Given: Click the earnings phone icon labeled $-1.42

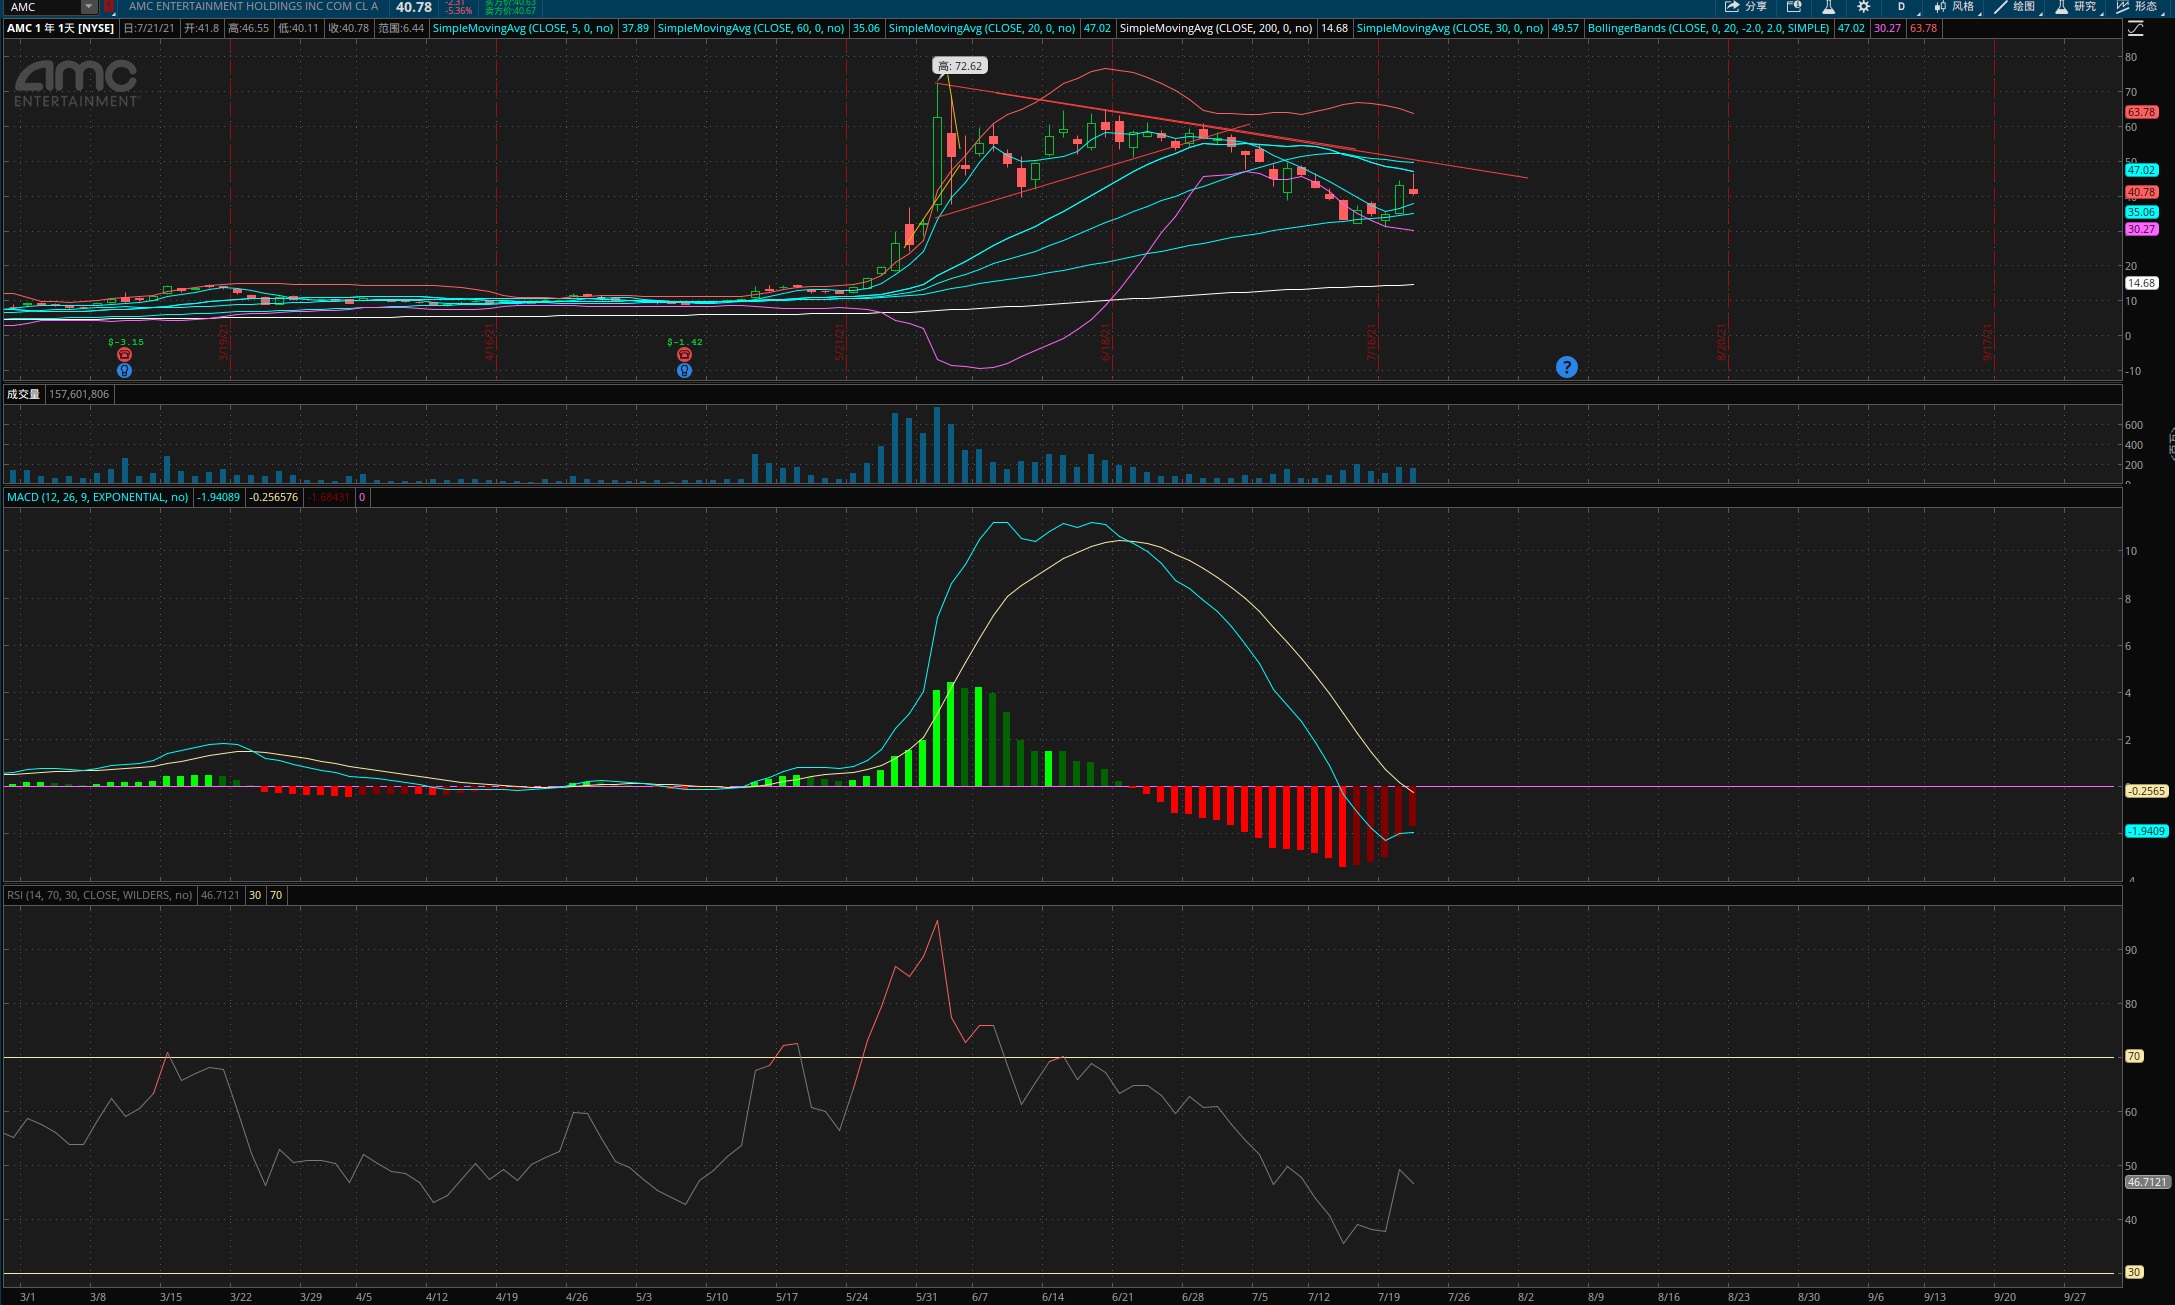Looking at the screenshot, I should [x=684, y=355].
